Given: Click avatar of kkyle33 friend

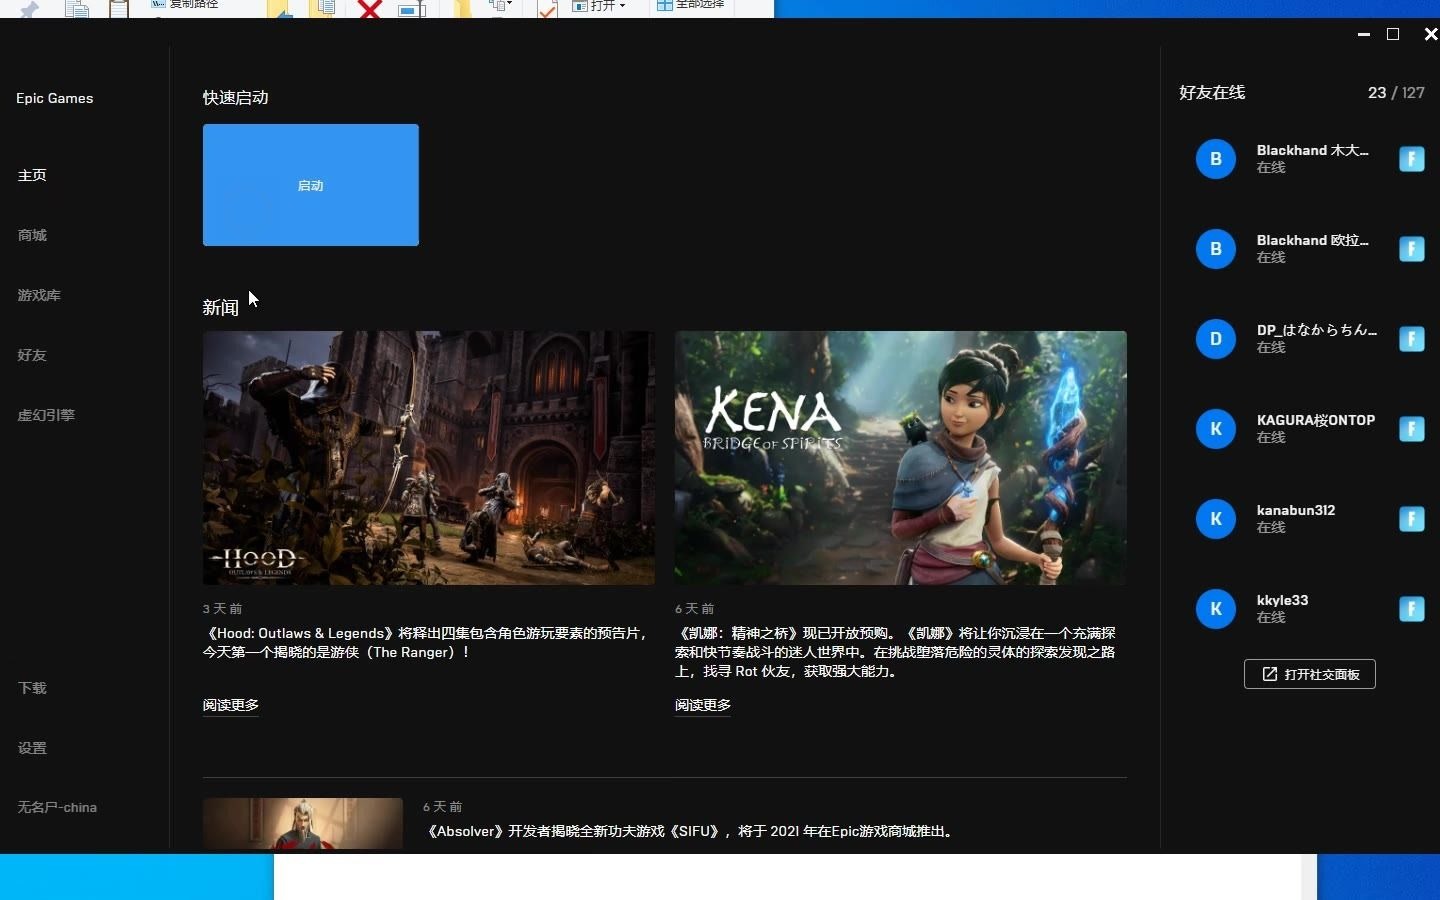Looking at the screenshot, I should [1216, 609].
